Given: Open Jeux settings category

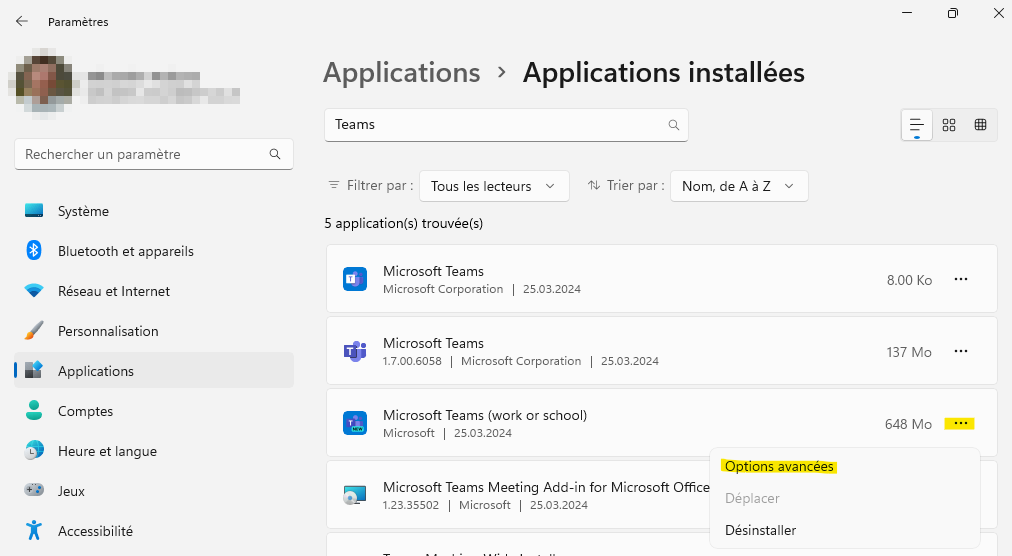Looking at the screenshot, I should [x=154, y=491].
